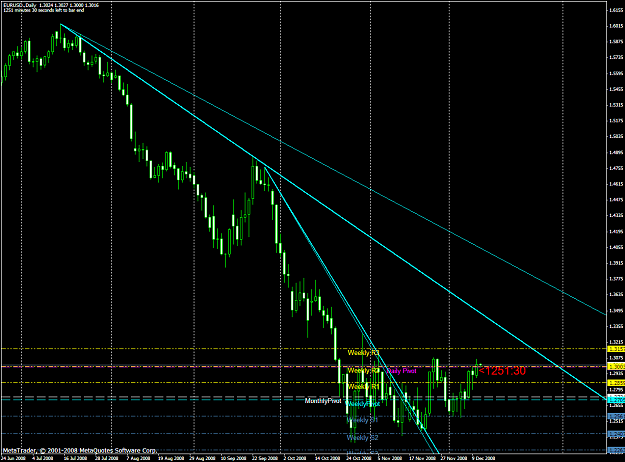Click the 1.3635 price scale value
This screenshot has height=462, width=625.
(617, 294)
